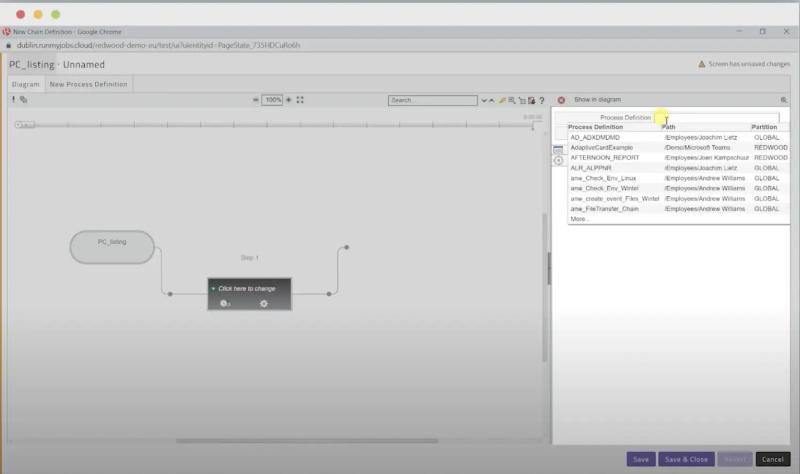Click the exclamation icon in diagram toolbar
Viewport: 800px width, 474px height.
pyautogui.click(x=13, y=100)
